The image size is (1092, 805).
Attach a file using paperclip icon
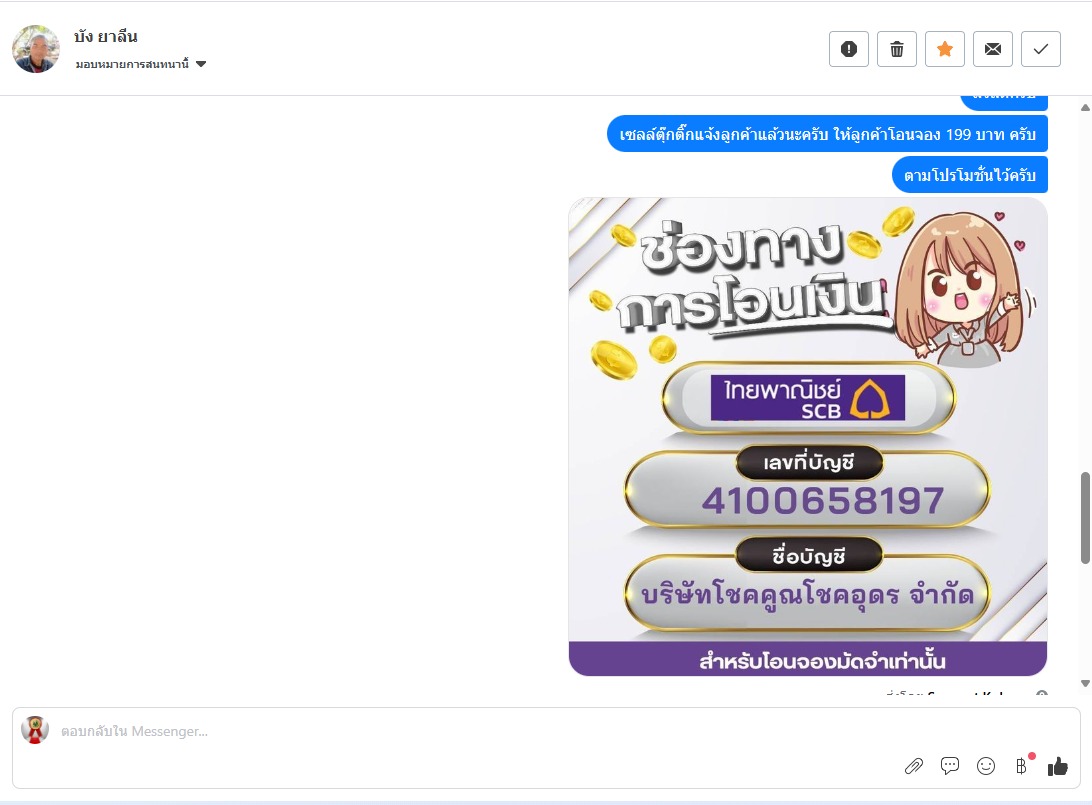click(x=913, y=766)
